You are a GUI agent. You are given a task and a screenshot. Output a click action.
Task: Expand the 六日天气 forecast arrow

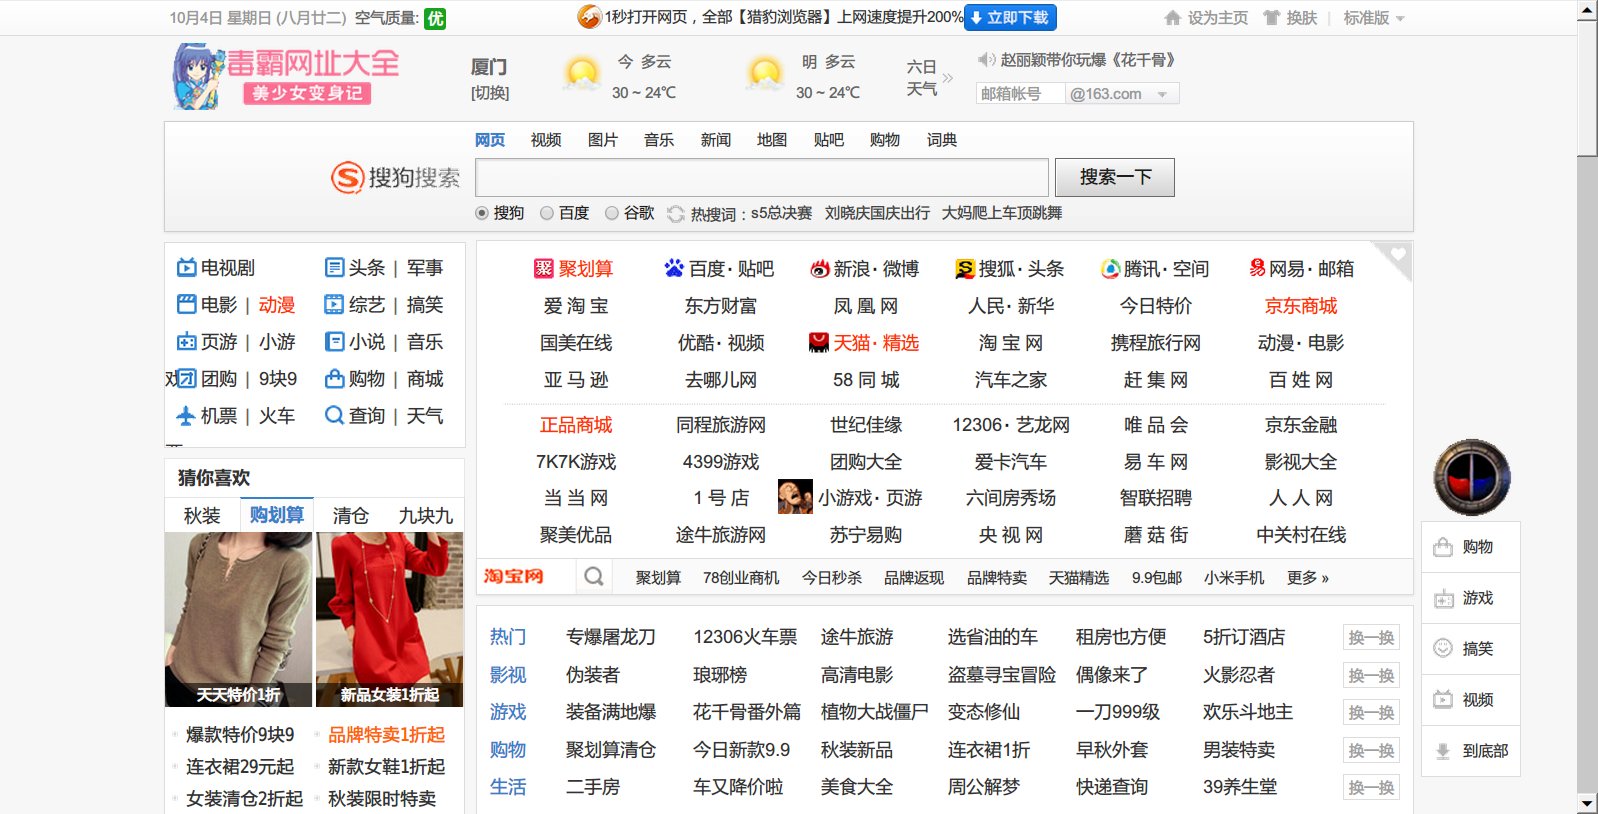947,78
